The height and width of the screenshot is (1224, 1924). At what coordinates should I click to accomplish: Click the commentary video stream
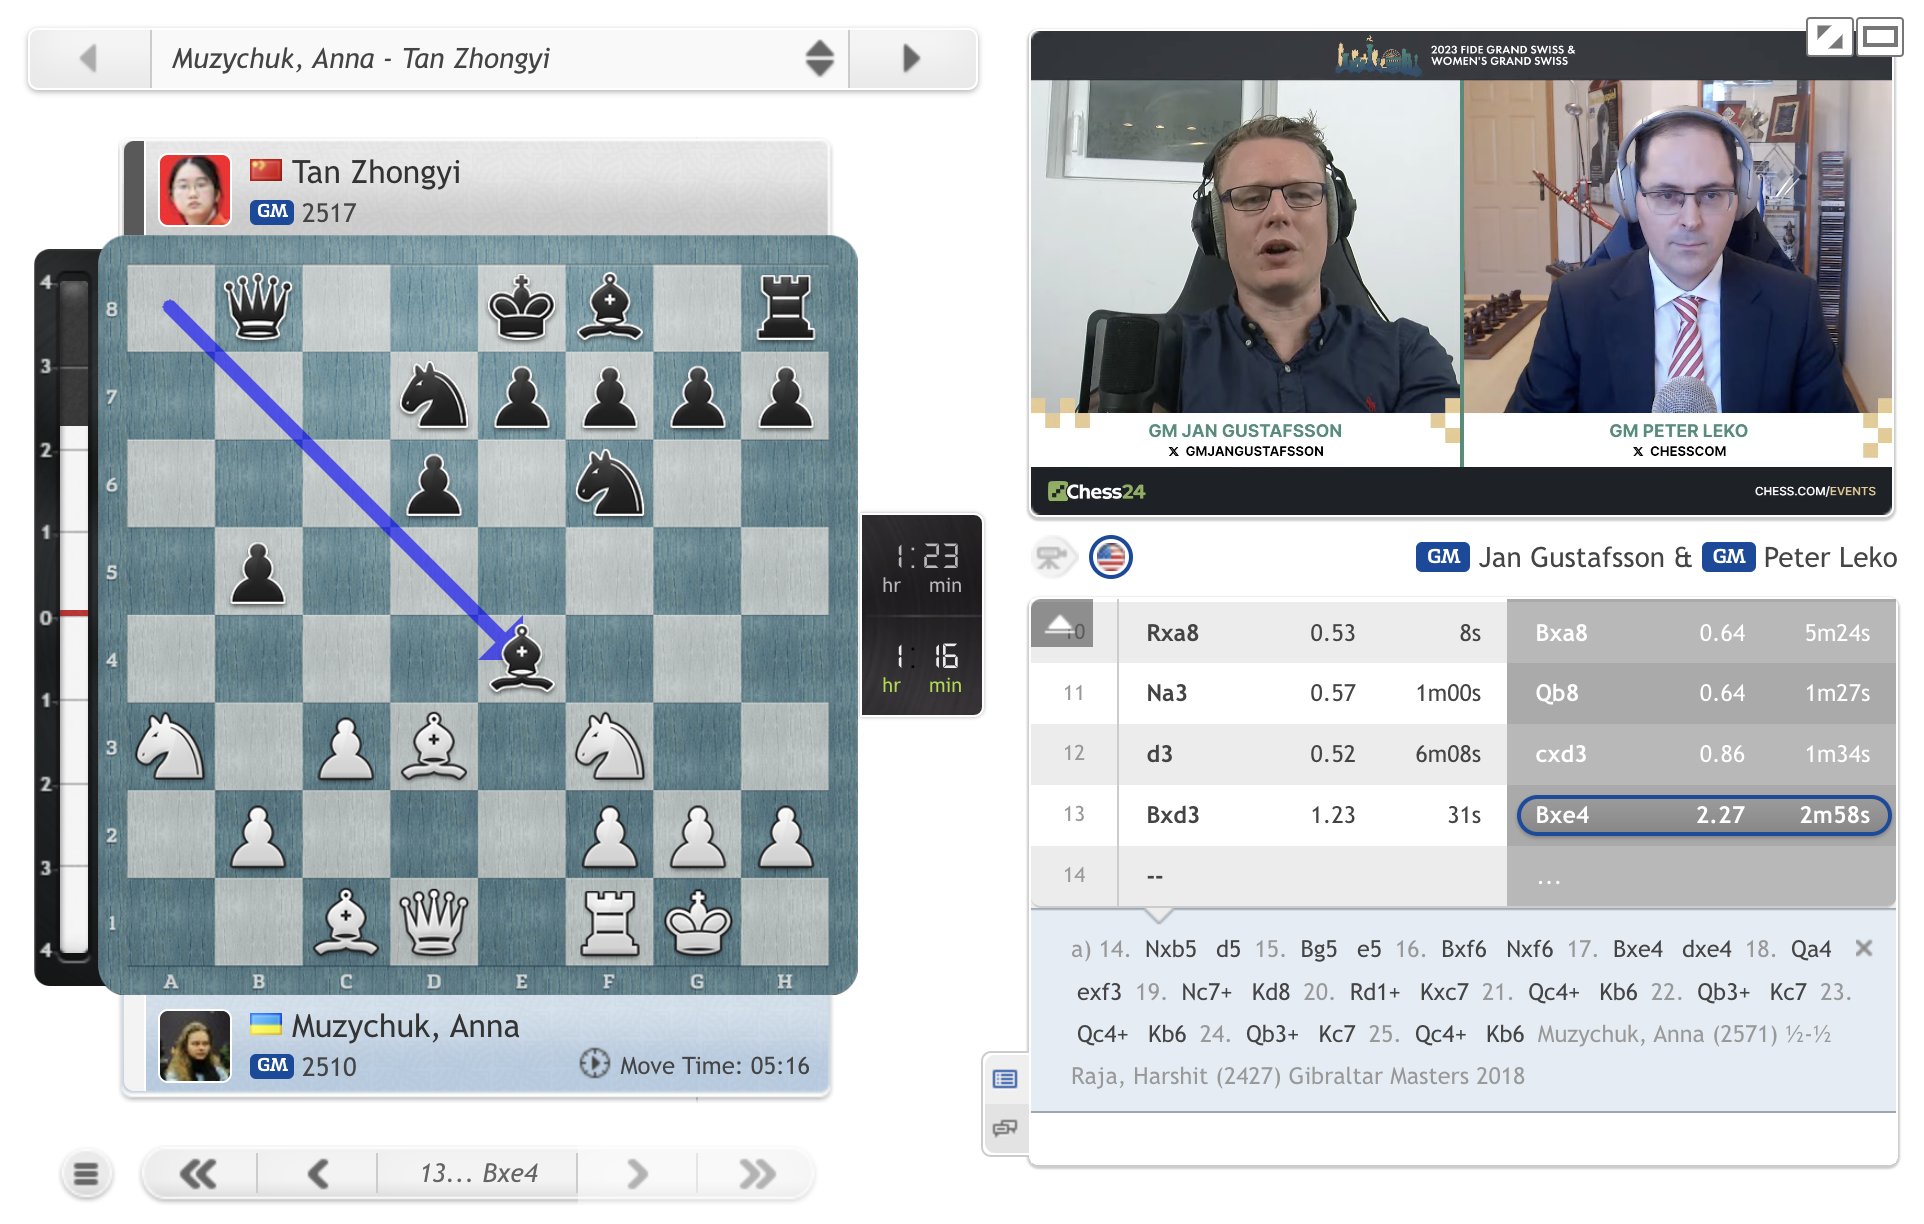pyautogui.click(x=1461, y=273)
